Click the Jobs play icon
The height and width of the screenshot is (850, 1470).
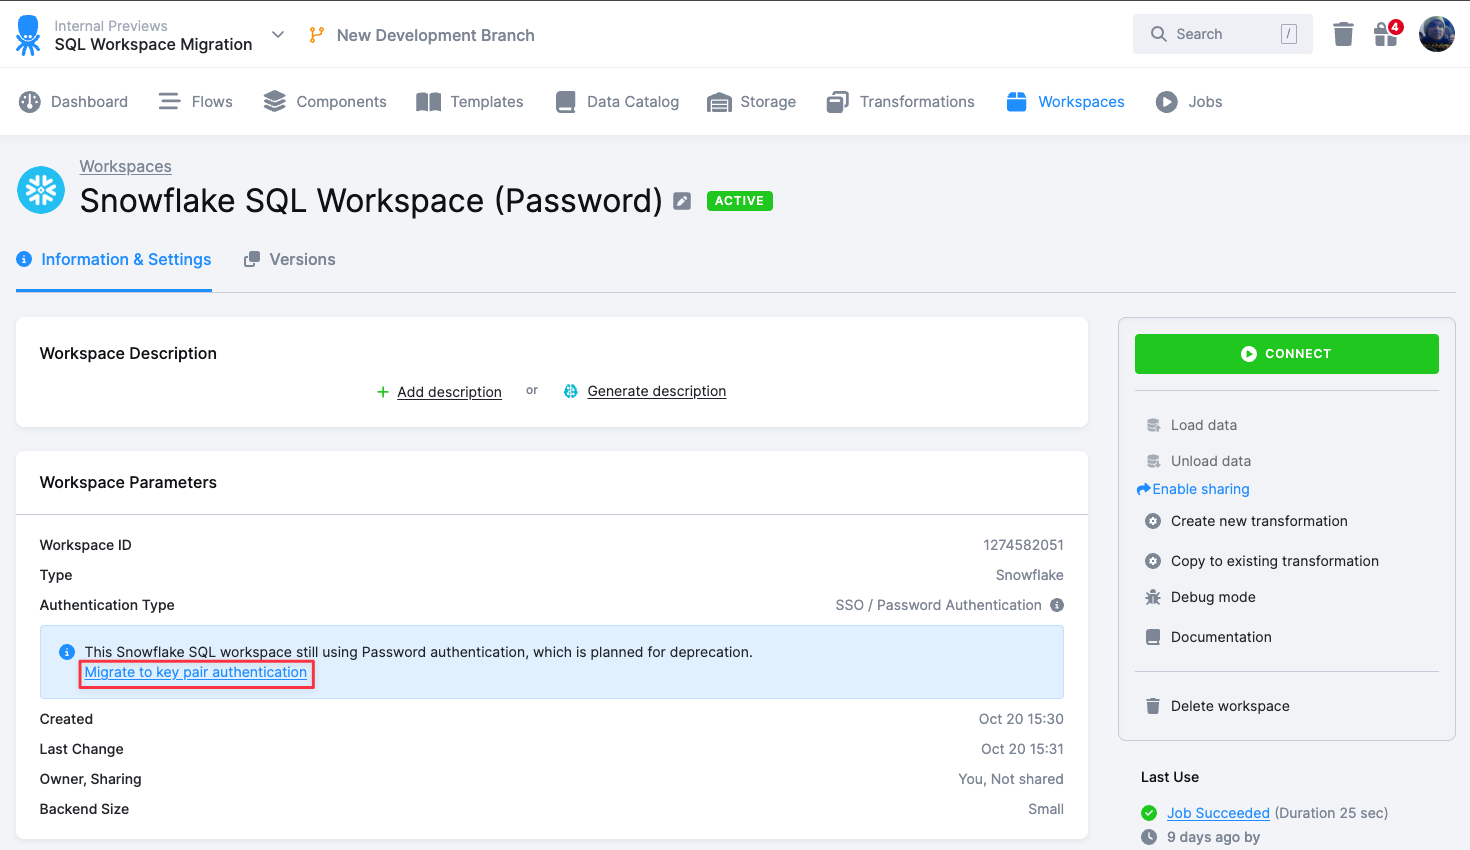[x=1167, y=102]
